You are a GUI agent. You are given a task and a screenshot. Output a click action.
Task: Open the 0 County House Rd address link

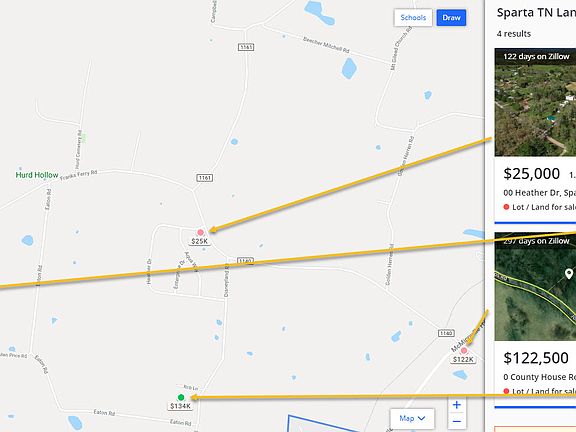540,377
